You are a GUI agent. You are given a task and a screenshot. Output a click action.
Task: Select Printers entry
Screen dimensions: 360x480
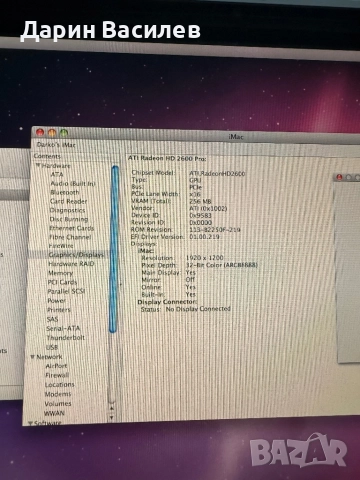[59, 310]
